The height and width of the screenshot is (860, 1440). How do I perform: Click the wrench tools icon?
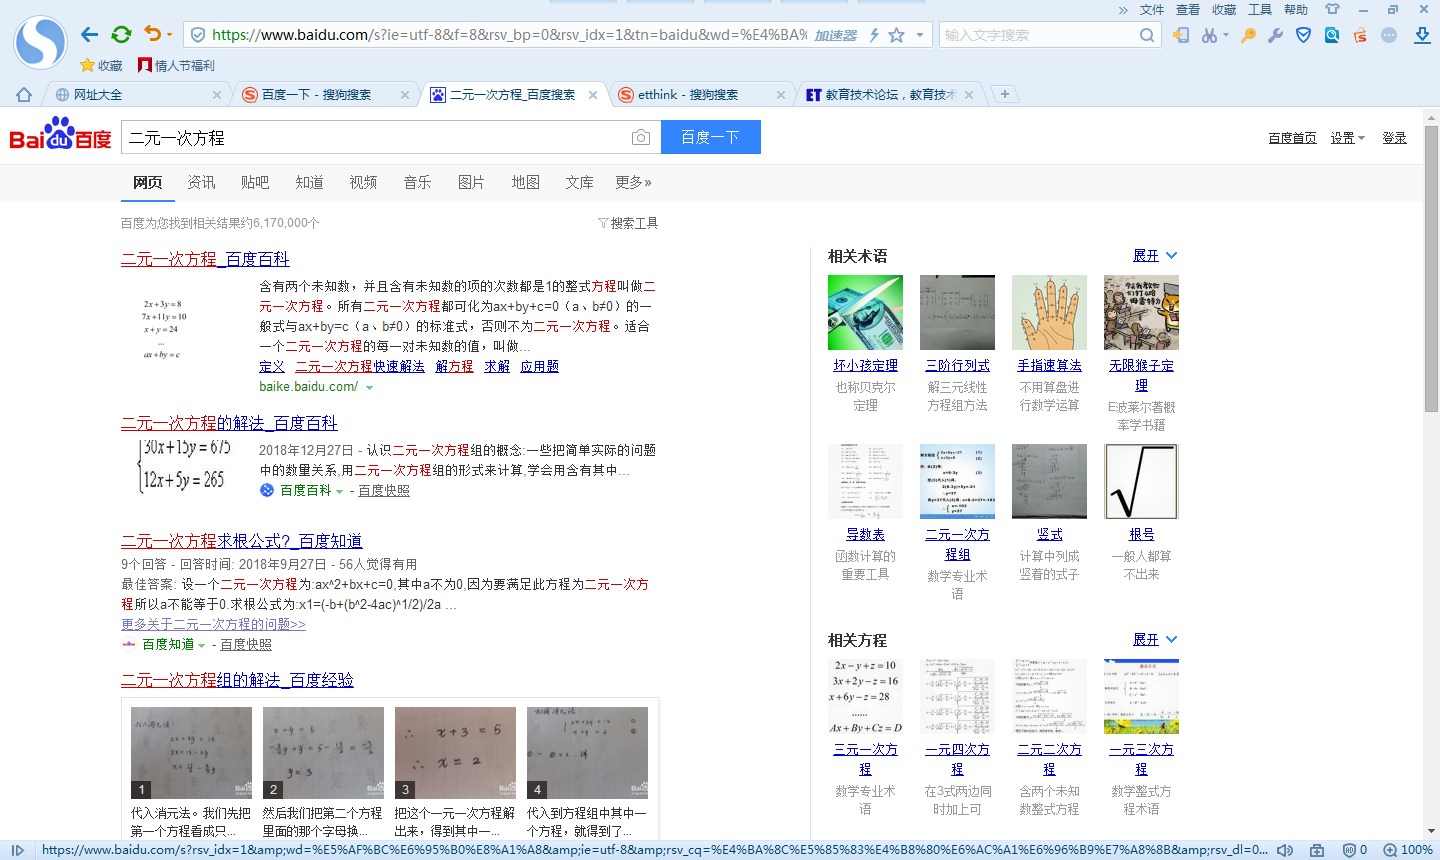(x=1275, y=35)
